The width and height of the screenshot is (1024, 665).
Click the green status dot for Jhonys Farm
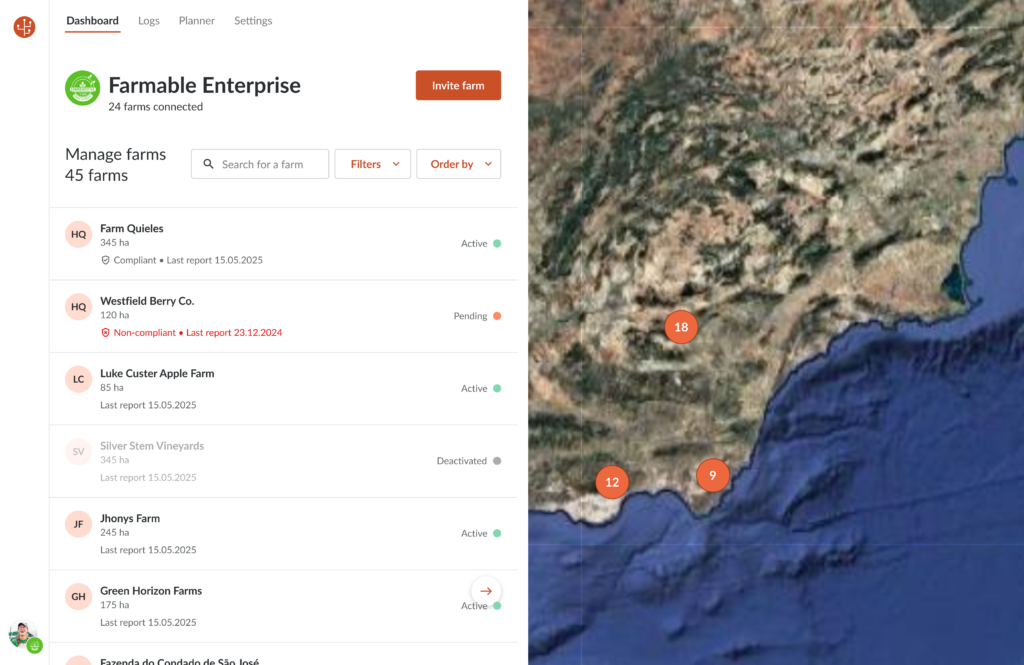click(497, 534)
